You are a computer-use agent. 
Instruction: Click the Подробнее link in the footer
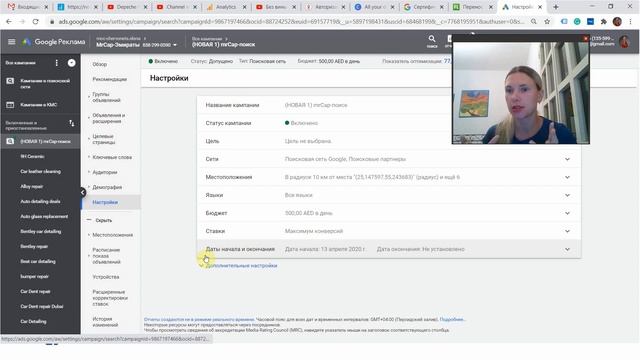(452, 319)
